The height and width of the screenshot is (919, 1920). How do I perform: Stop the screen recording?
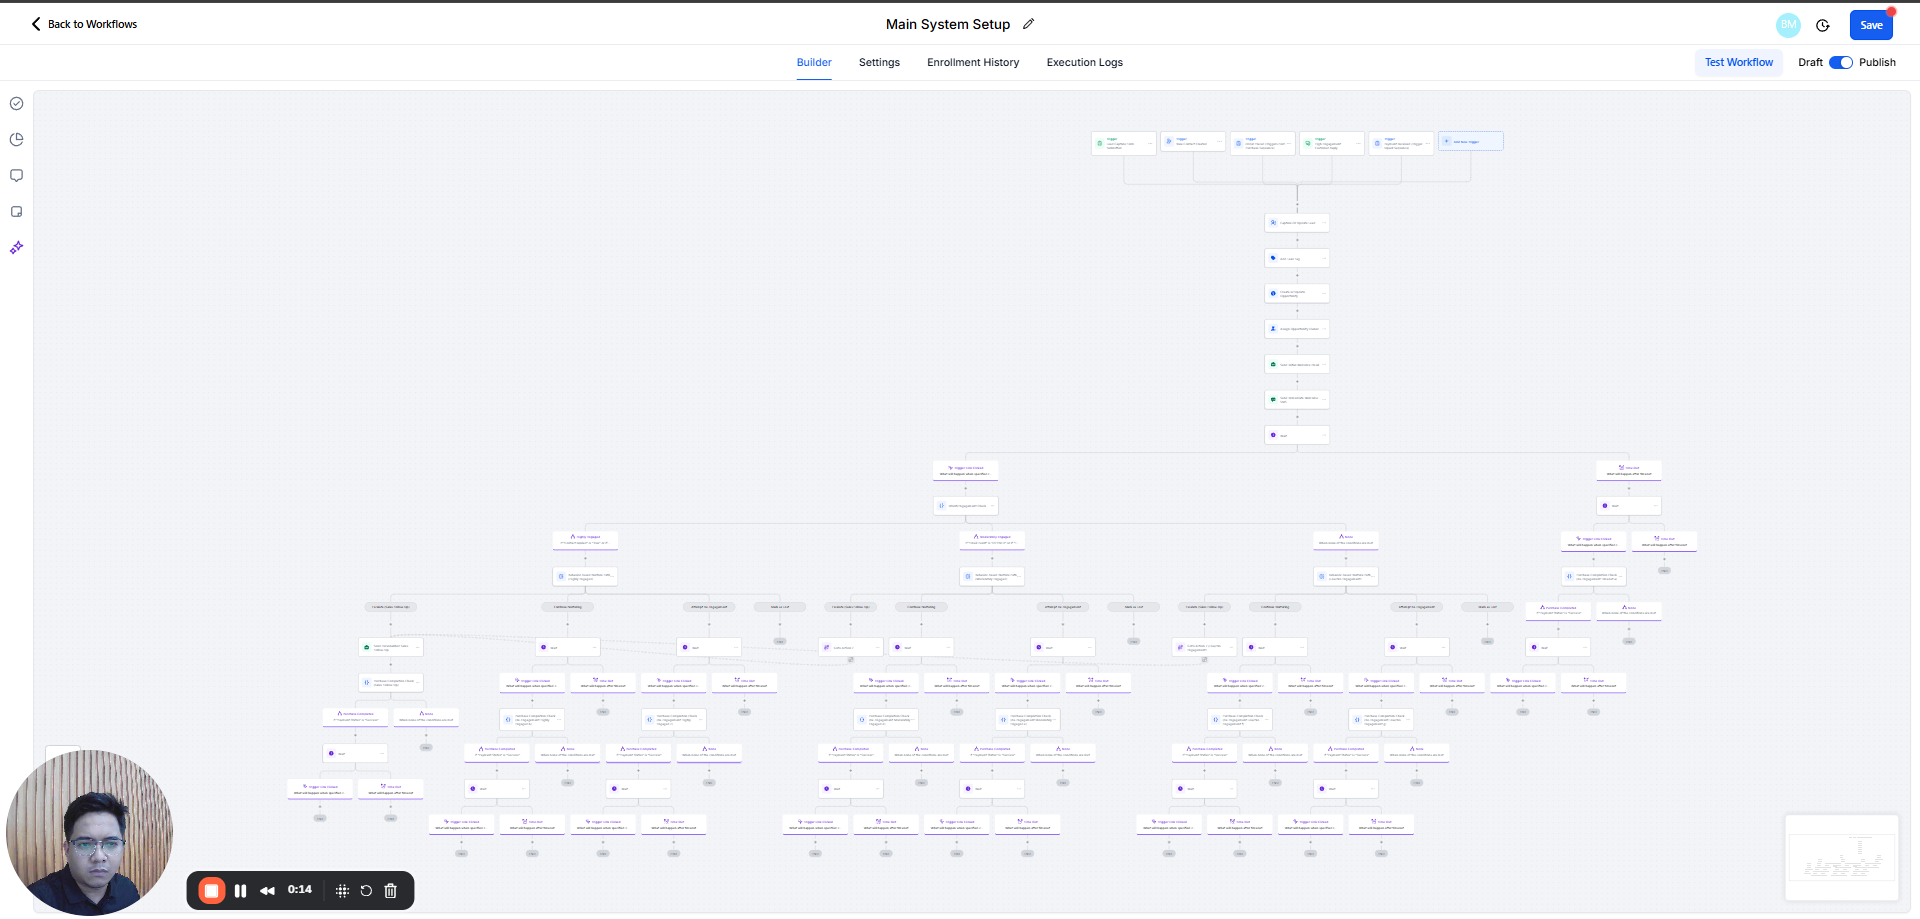(211, 891)
